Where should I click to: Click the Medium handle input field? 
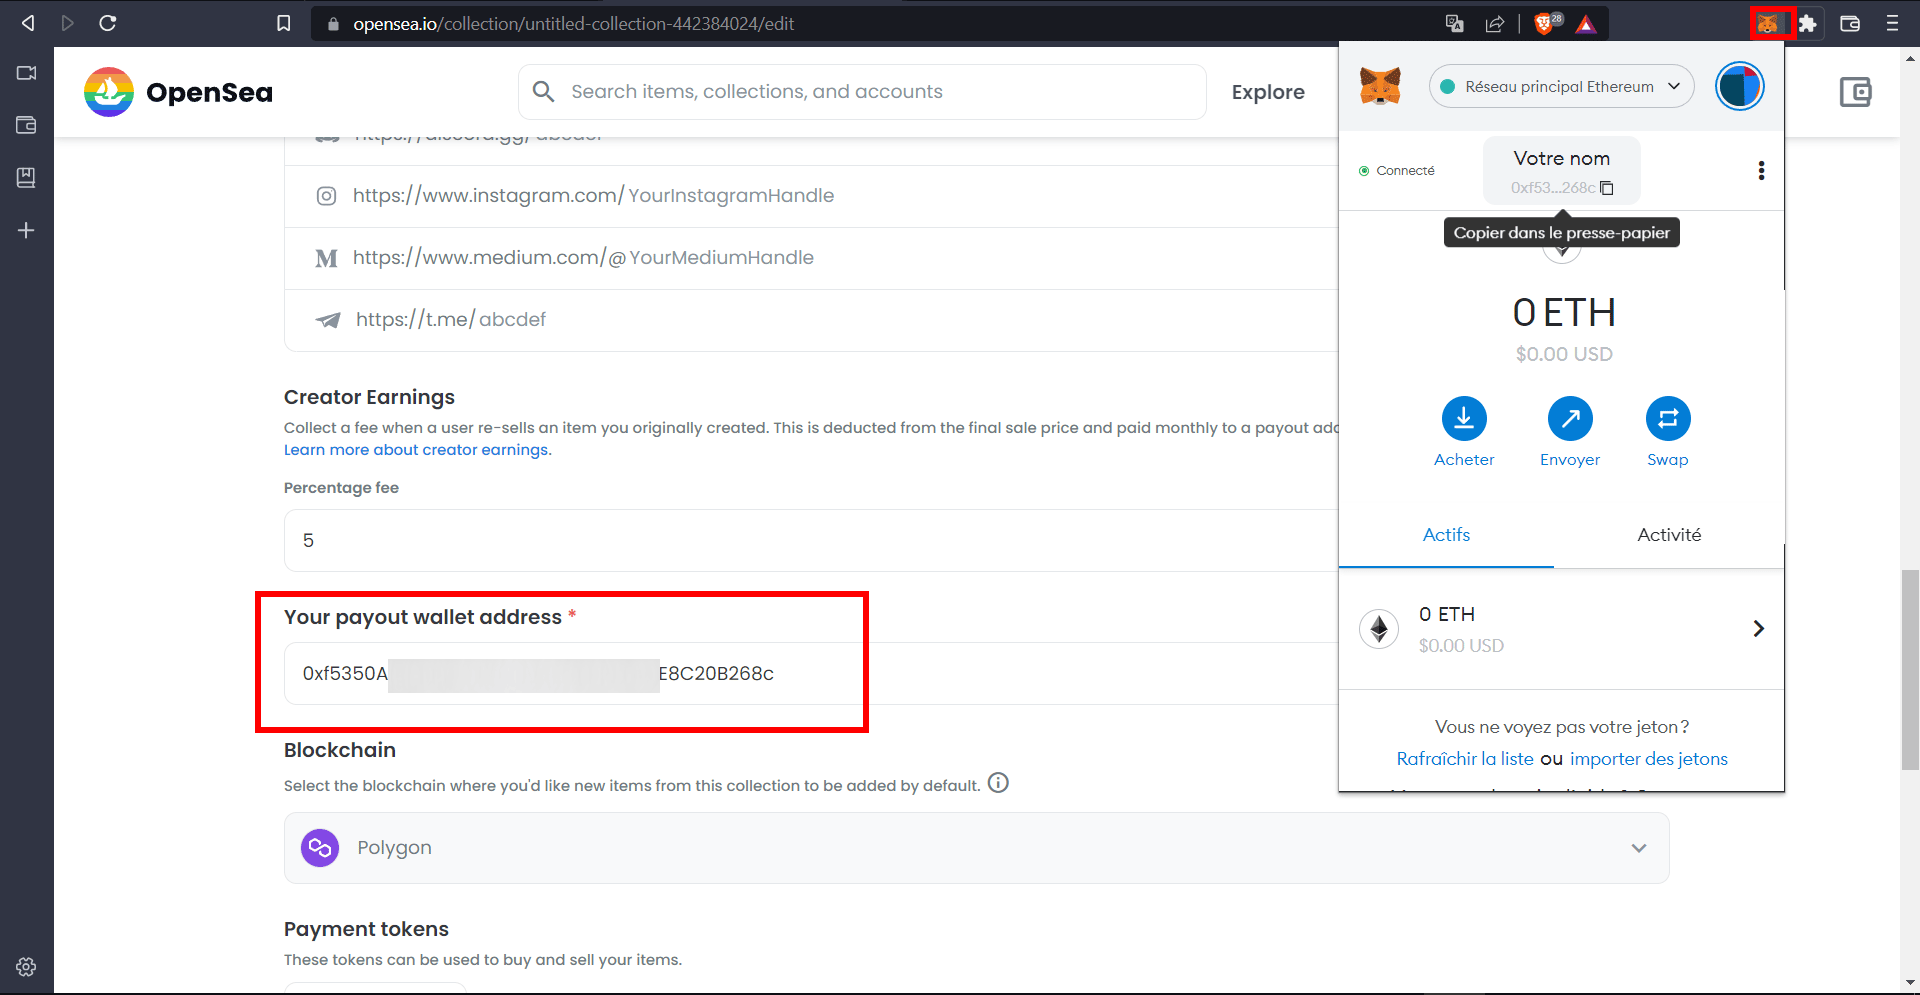(x=811, y=258)
